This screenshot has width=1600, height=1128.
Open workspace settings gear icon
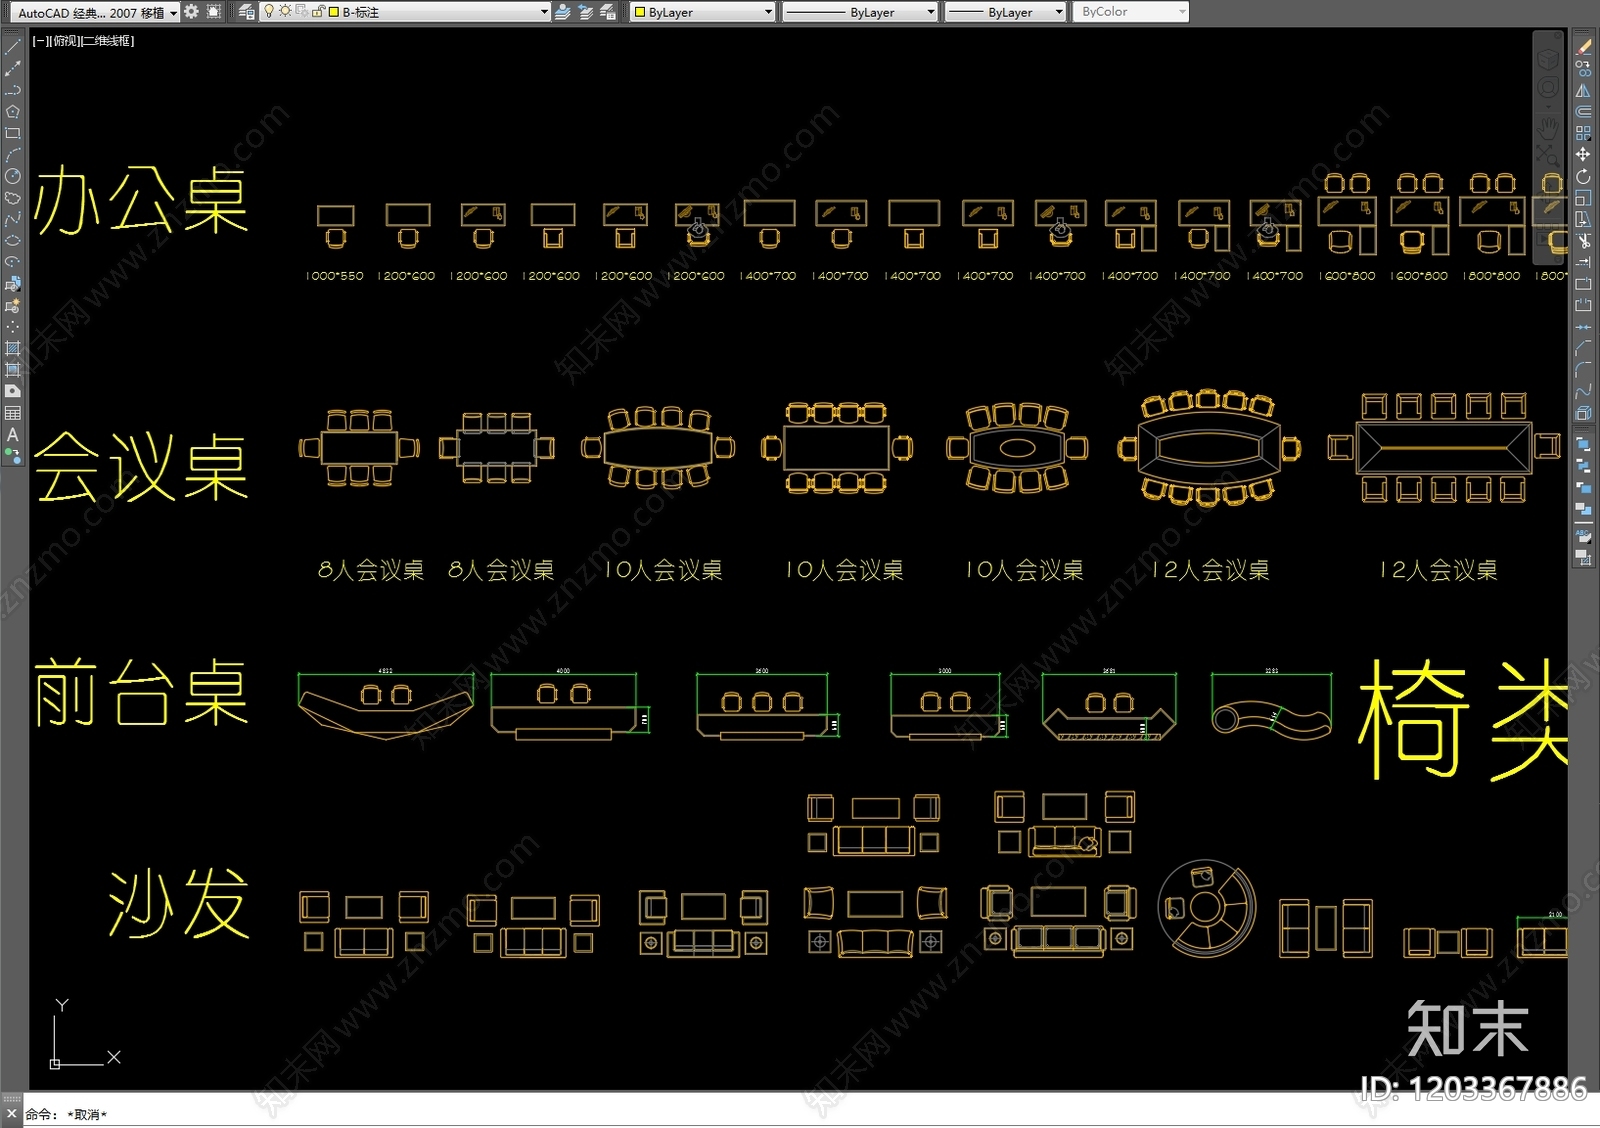pyautogui.click(x=191, y=12)
